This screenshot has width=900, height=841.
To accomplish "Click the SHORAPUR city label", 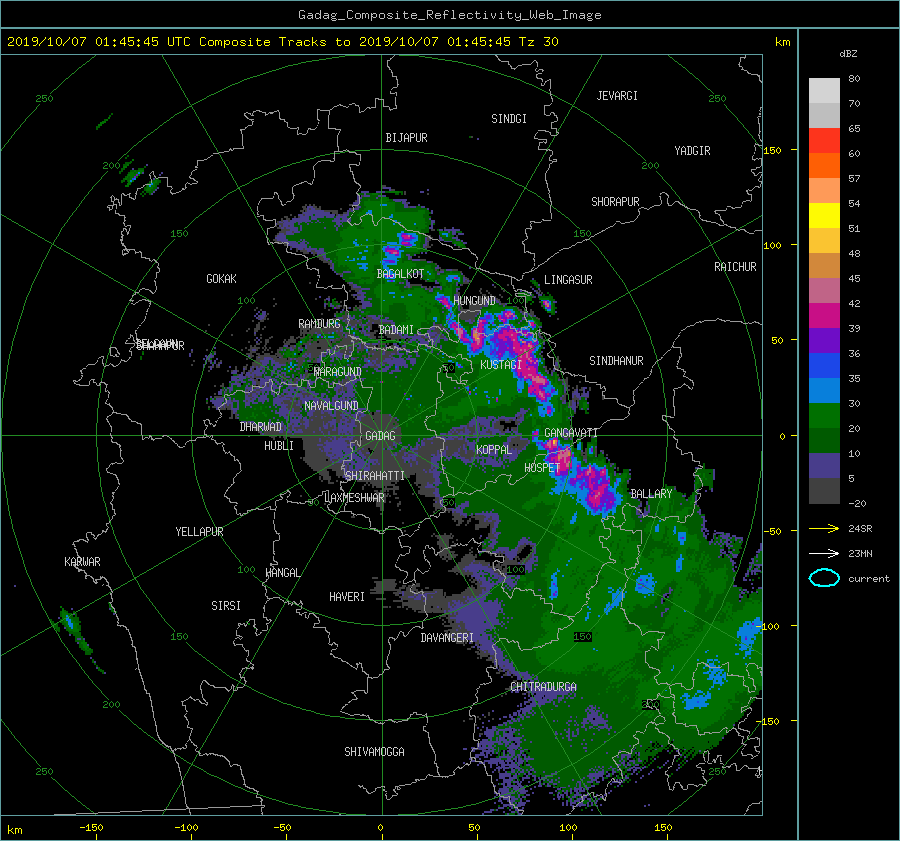I will (x=615, y=201).
